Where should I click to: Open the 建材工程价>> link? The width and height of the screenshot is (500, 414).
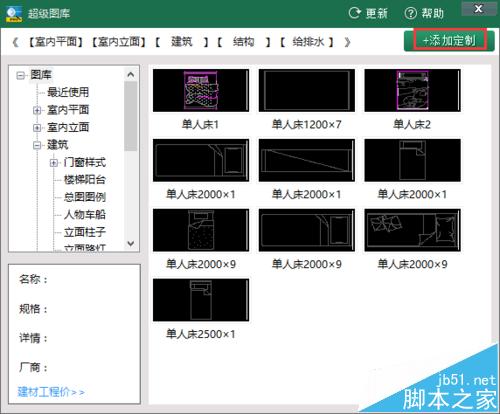(x=51, y=392)
